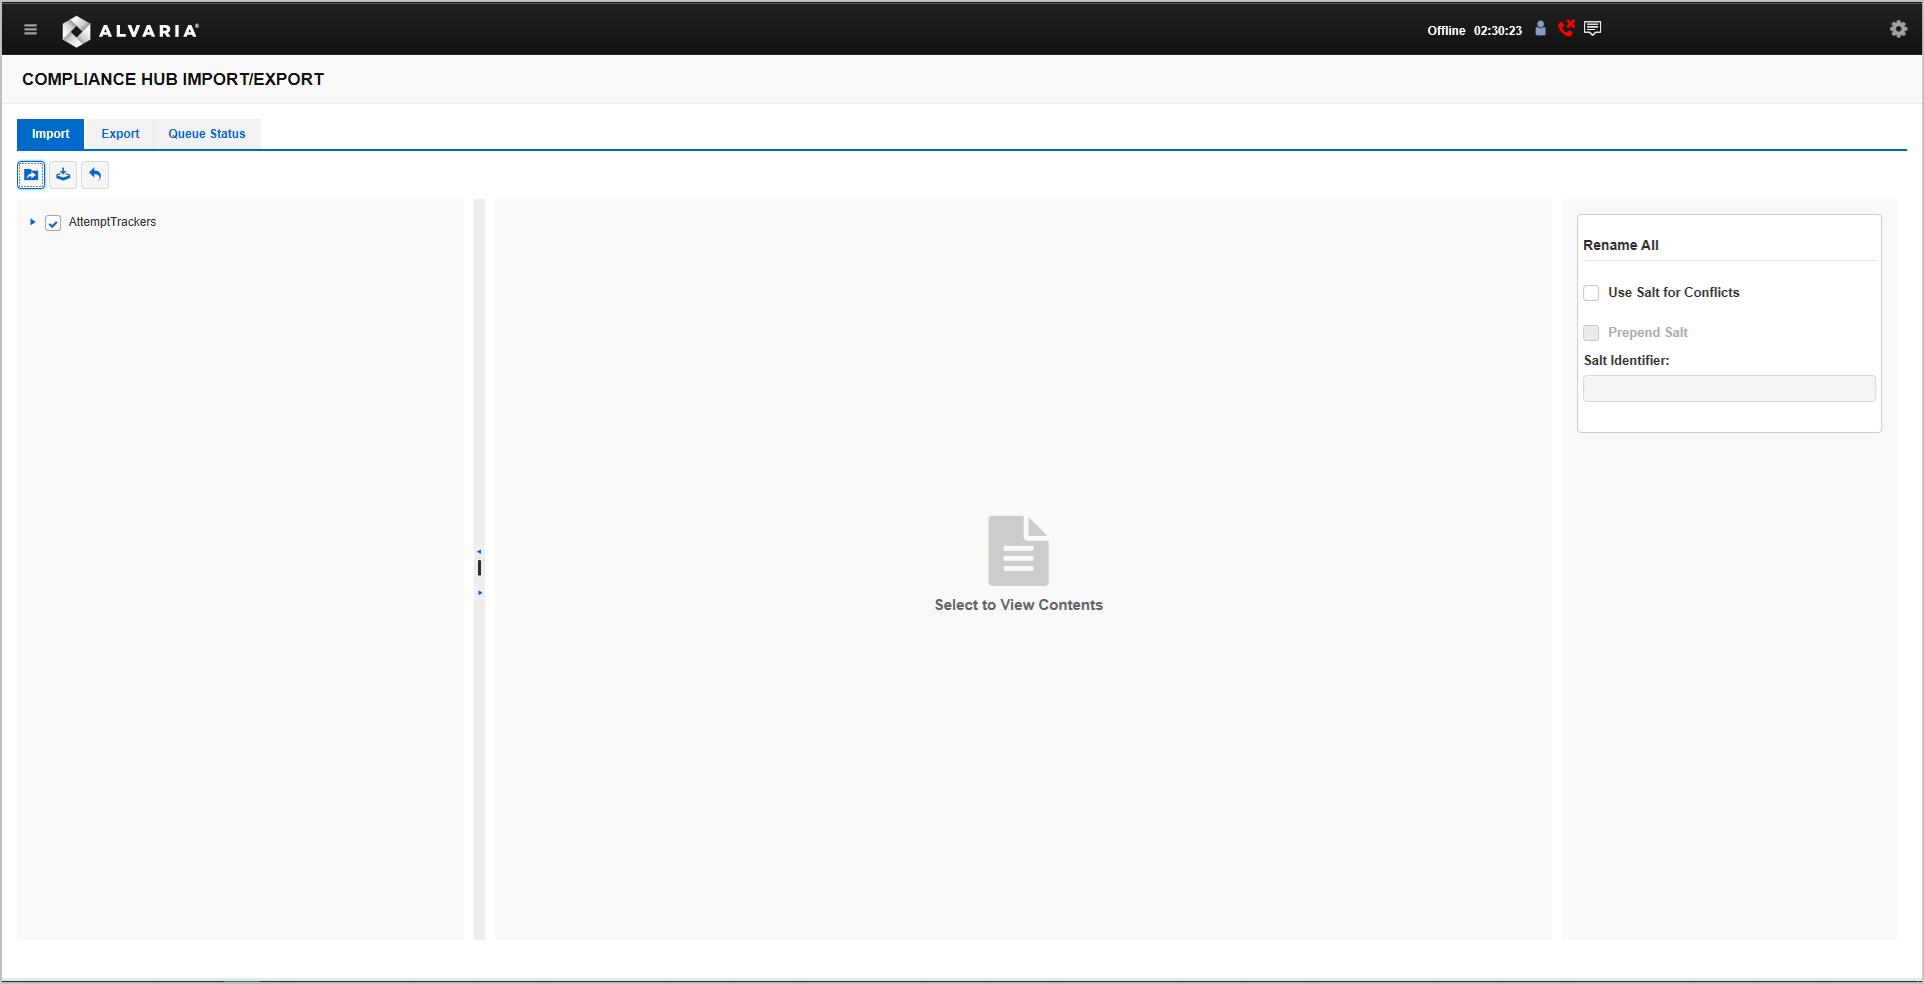Select the Import tab
Viewport: 1924px width, 984px height.
coord(50,133)
